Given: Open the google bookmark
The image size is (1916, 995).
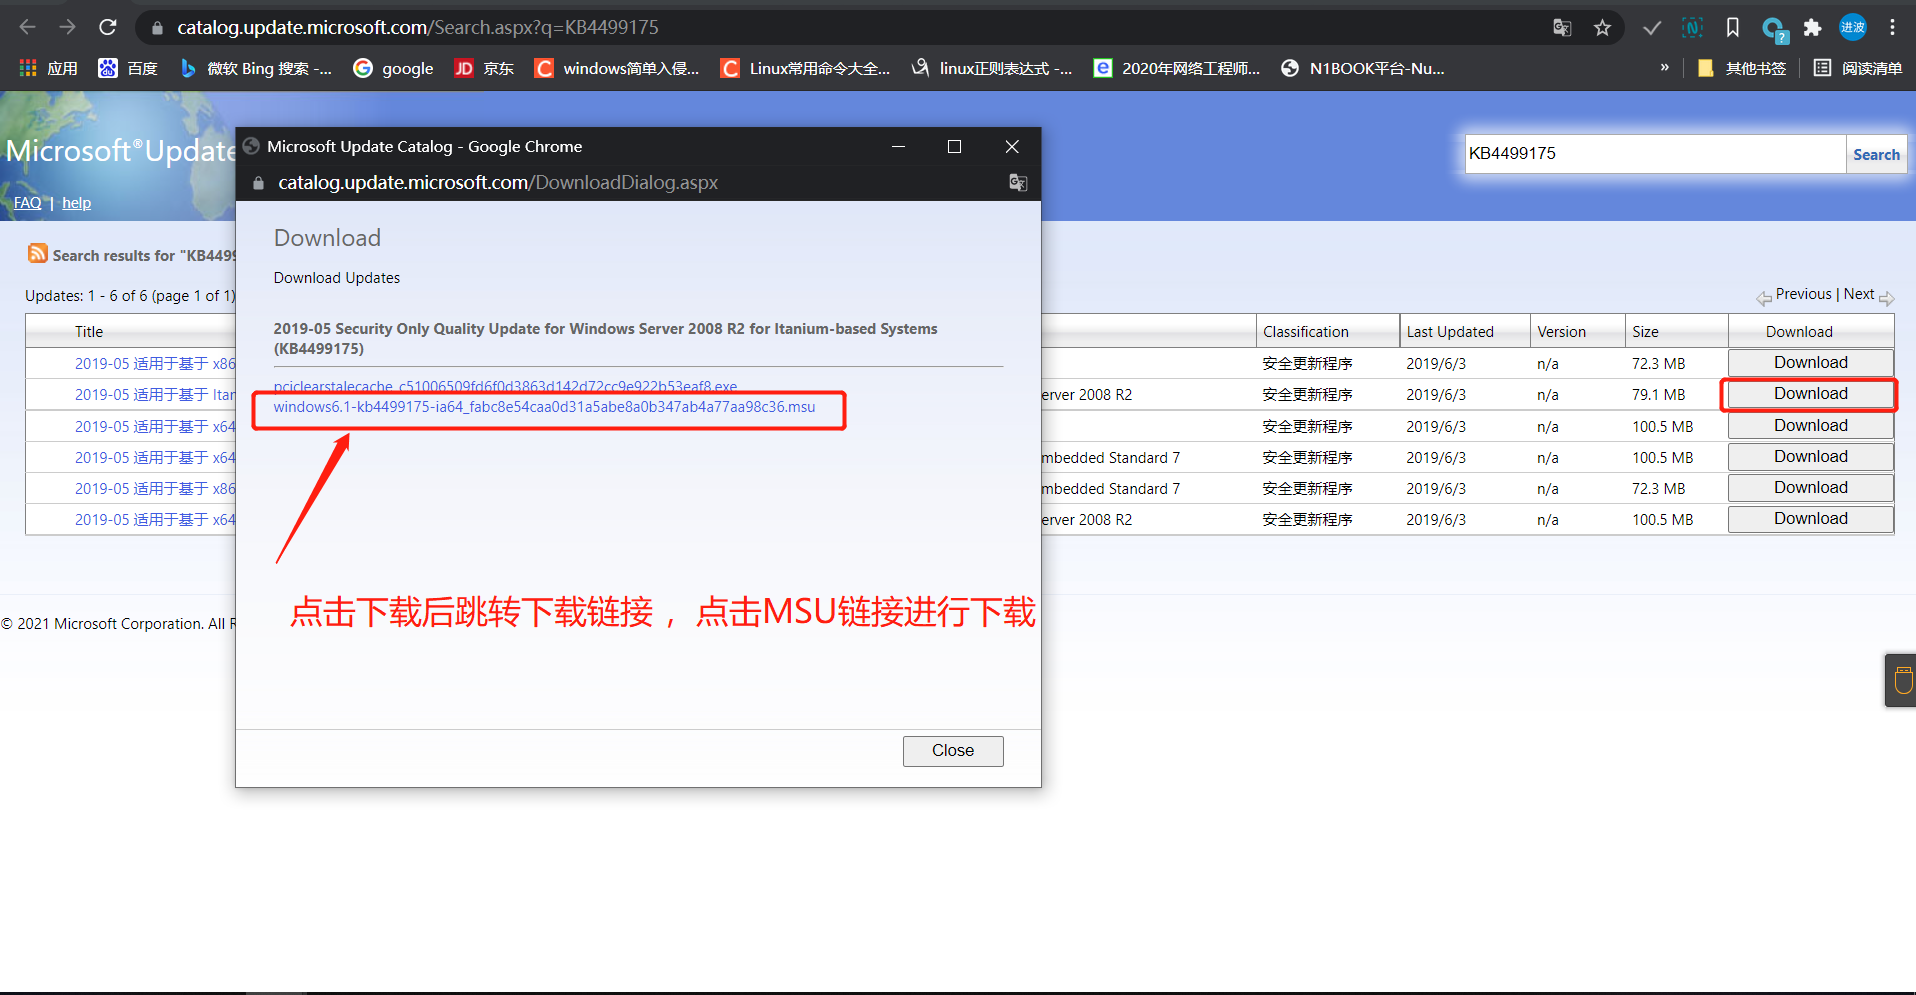Looking at the screenshot, I should (x=393, y=68).
